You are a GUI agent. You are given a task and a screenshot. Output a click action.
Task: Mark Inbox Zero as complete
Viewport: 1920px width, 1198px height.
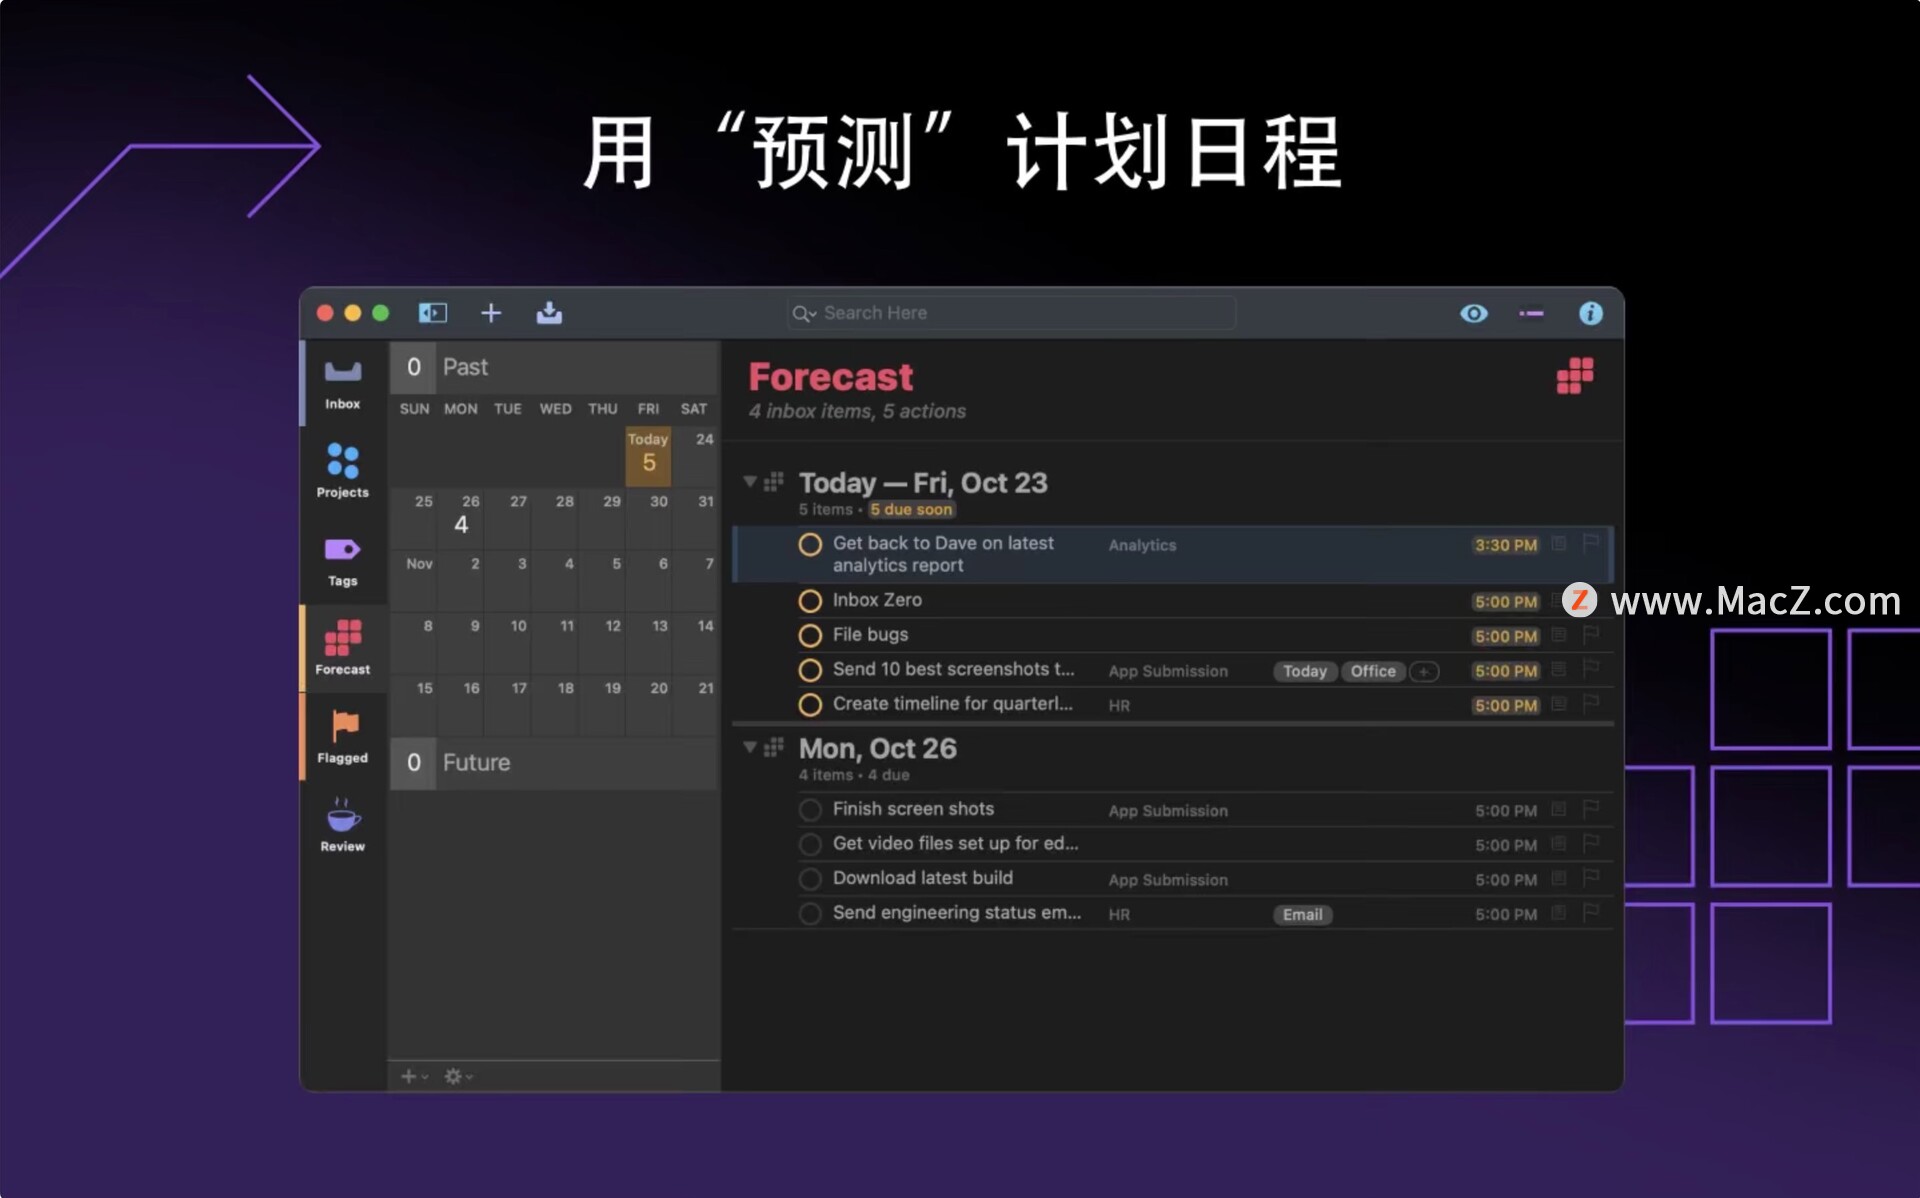click(810, 601)
